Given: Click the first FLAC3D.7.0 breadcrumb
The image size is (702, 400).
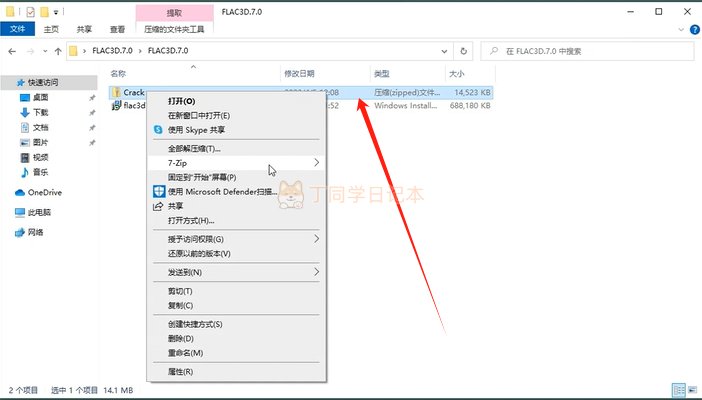Looking at the screenshot, I should [x=112, y=51].
